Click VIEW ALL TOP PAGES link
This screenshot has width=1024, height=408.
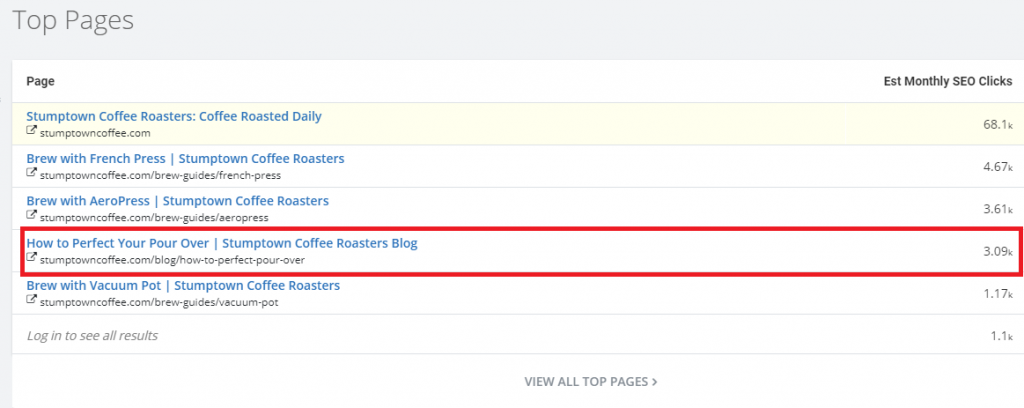[x=590, y=381]
